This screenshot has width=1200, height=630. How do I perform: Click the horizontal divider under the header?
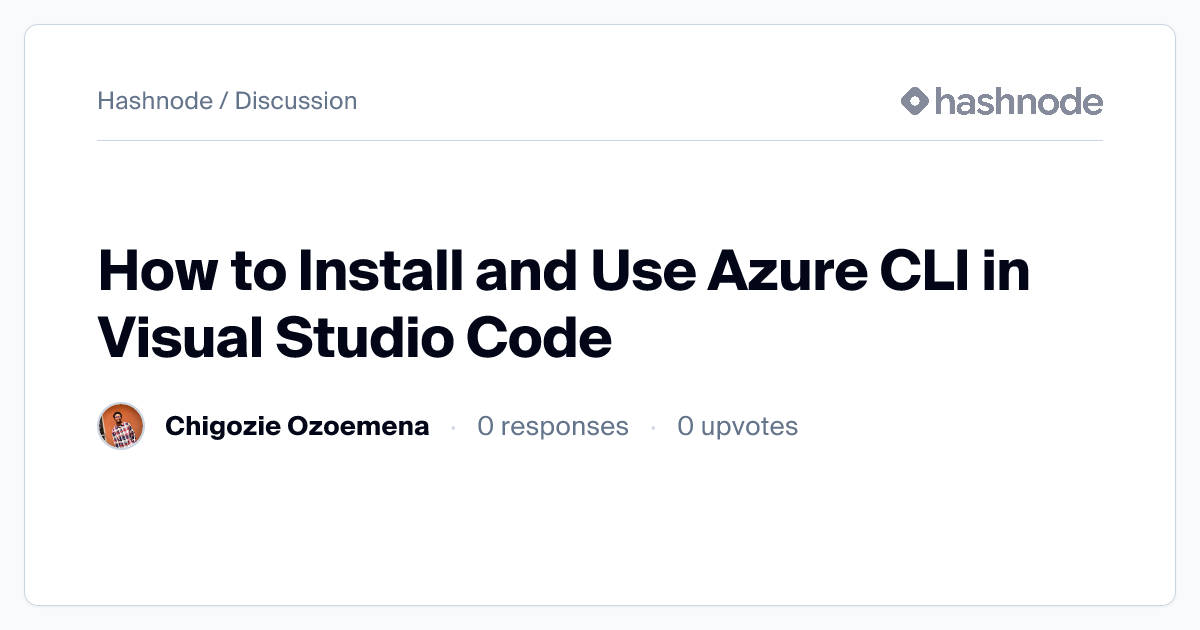pyautogui.click(x=600, y=141)
